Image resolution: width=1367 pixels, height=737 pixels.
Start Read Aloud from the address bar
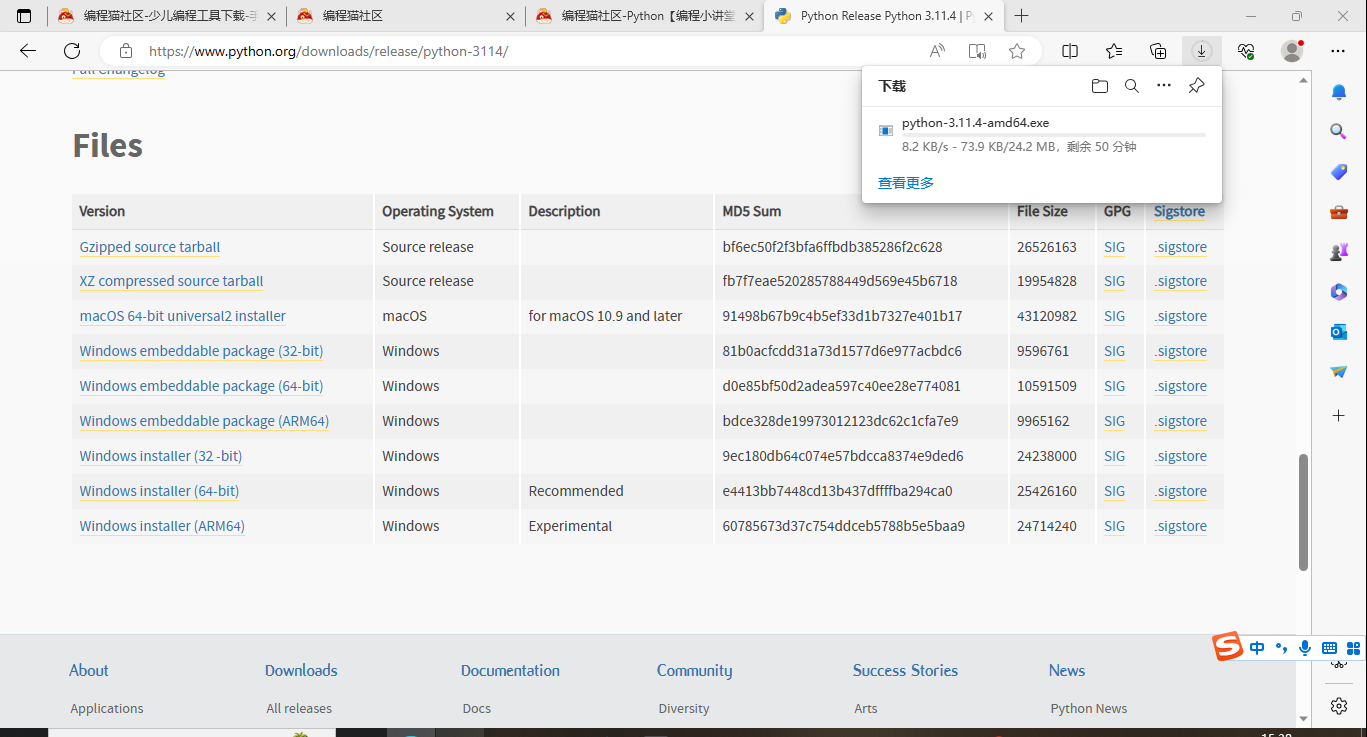pyautogui.click(x=937, y=51)
